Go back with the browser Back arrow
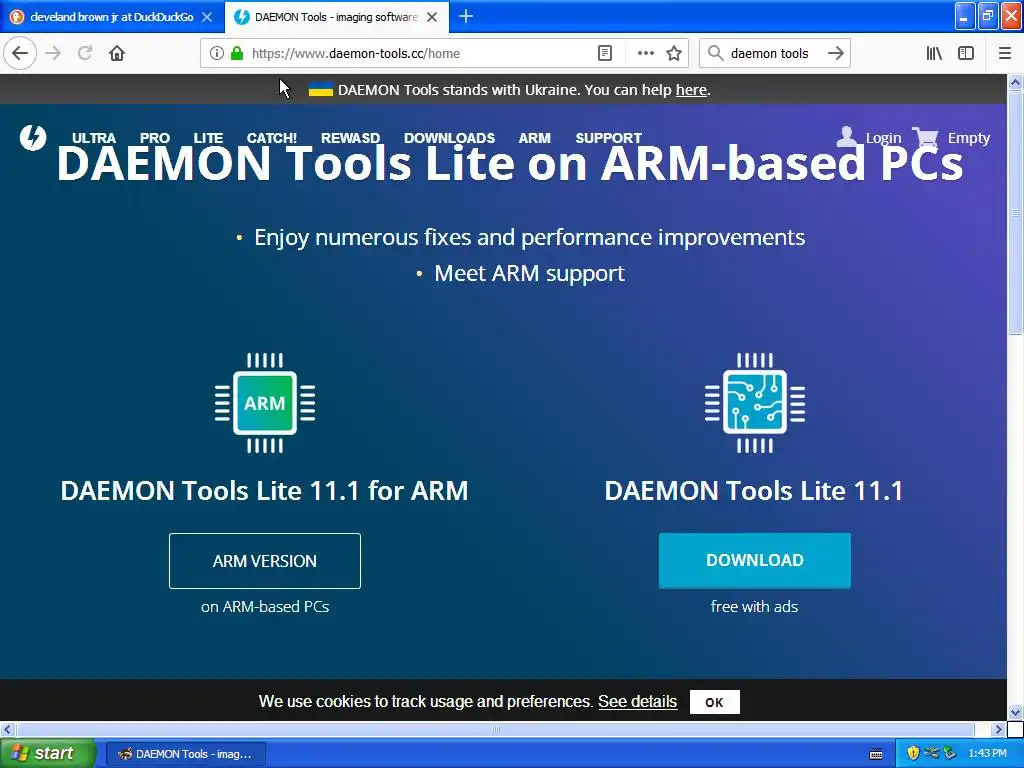This screenshot has height=768, width=1024. tap(20, 54)
